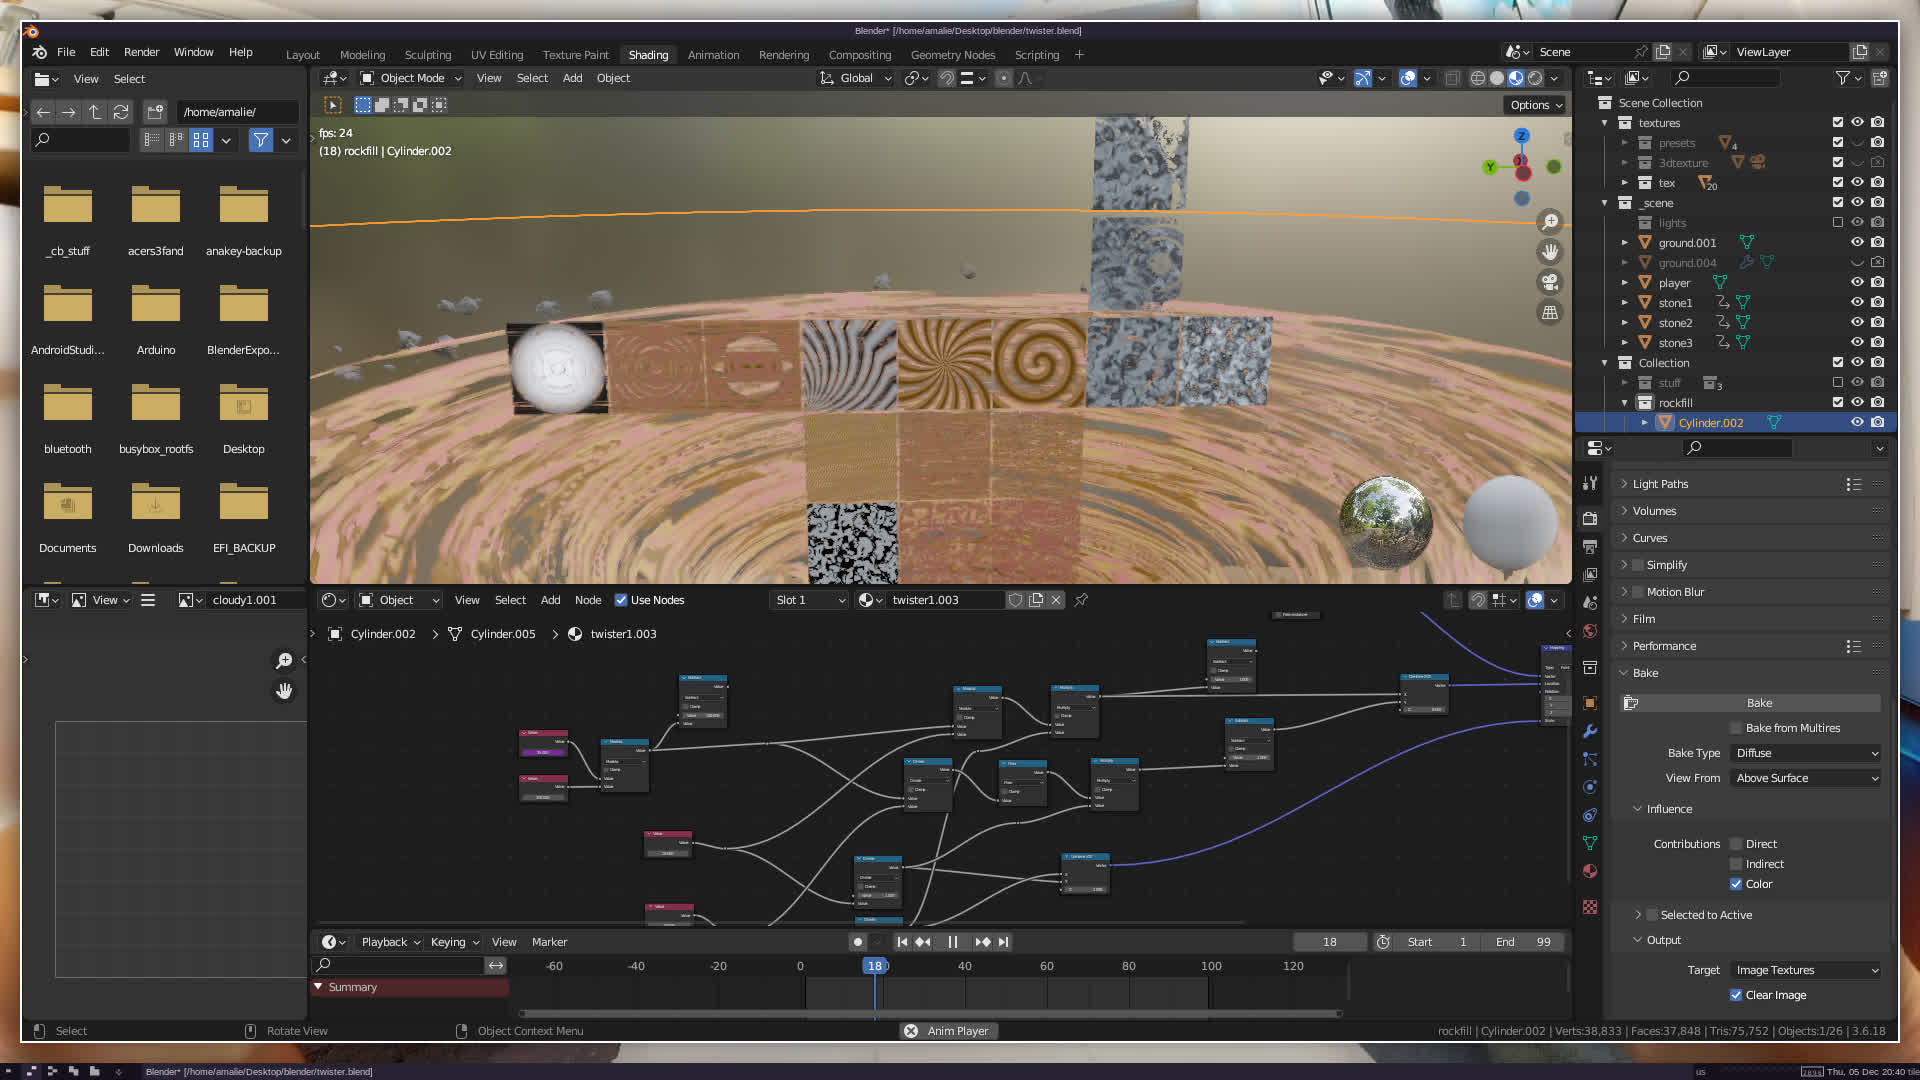Click the pin icon next to twister1.003
Image resolution: width=1920 pixels, height=1080 pixels.
(x=1081, y=600)
